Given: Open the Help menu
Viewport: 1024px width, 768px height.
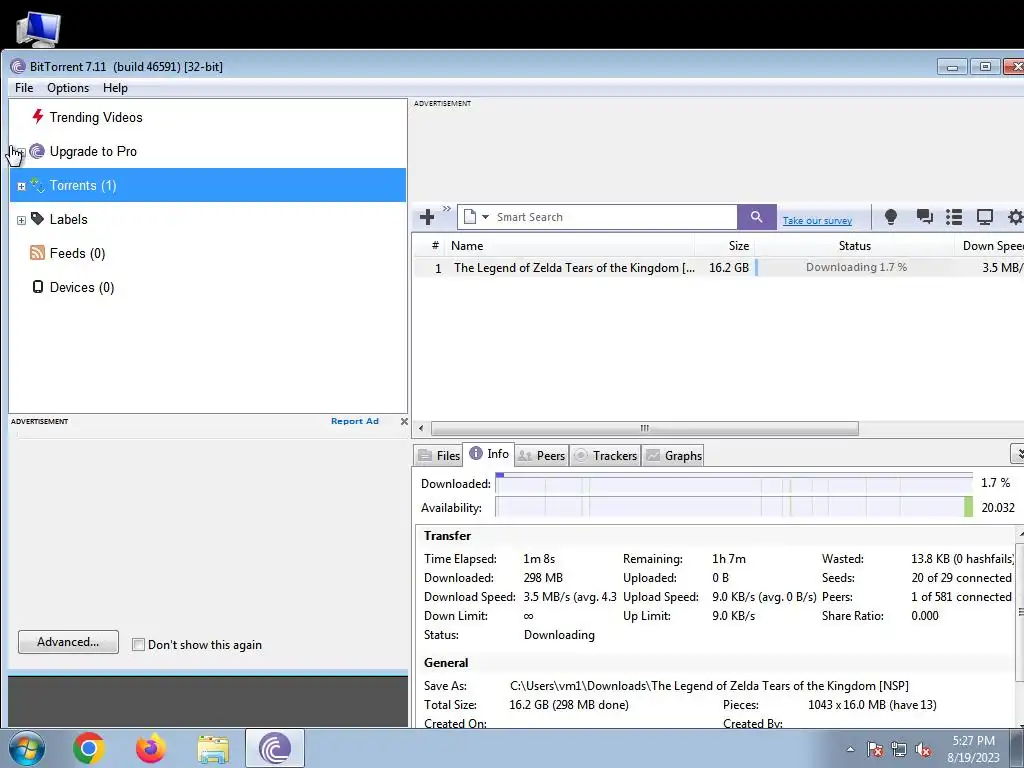Looking at the screenshot, I should pos(115,88).
